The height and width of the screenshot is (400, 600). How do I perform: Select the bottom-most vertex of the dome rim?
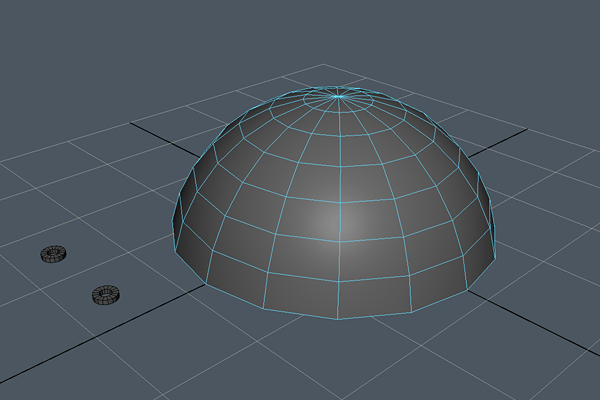pyautogui.click(x=338, y=320)
